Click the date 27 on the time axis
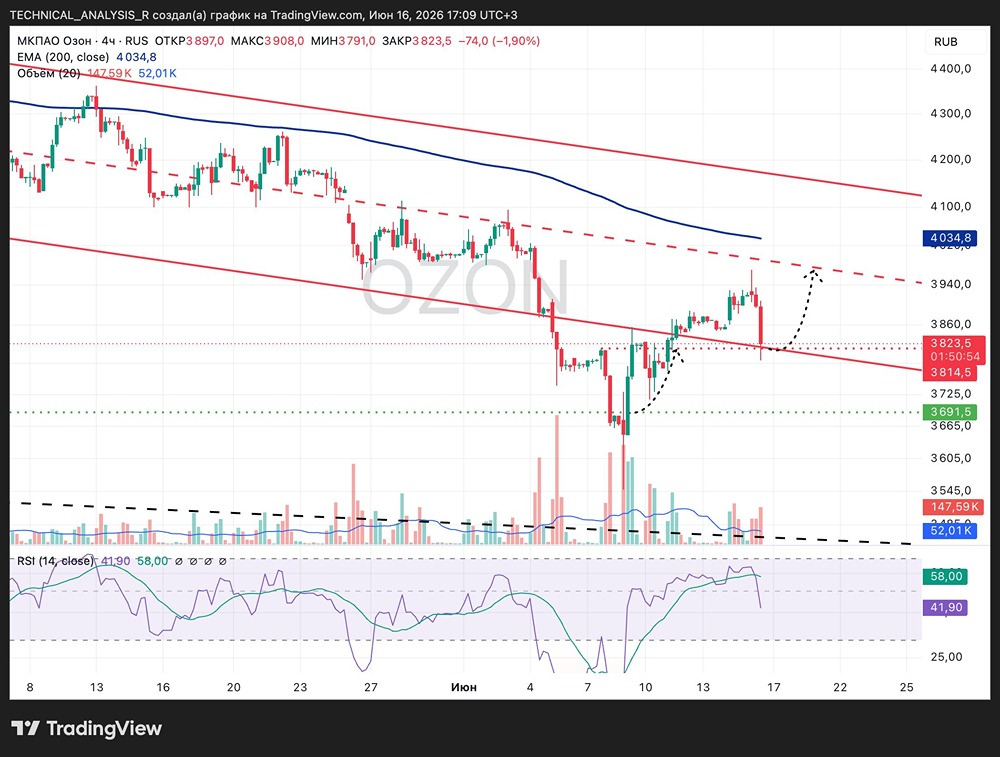Viewport: 1000px width, 757px height. [x=371, y=687]
